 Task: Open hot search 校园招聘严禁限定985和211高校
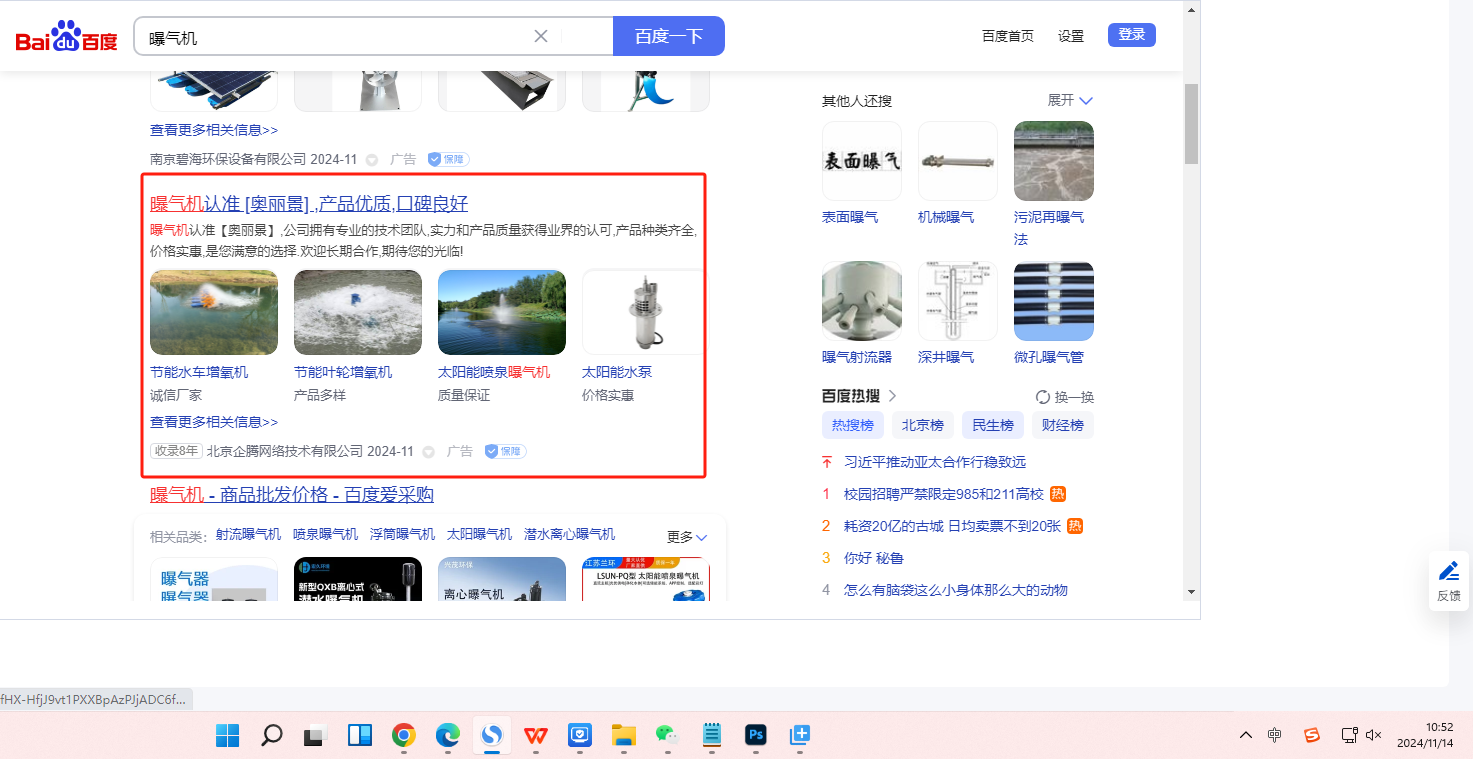(944, 494)
